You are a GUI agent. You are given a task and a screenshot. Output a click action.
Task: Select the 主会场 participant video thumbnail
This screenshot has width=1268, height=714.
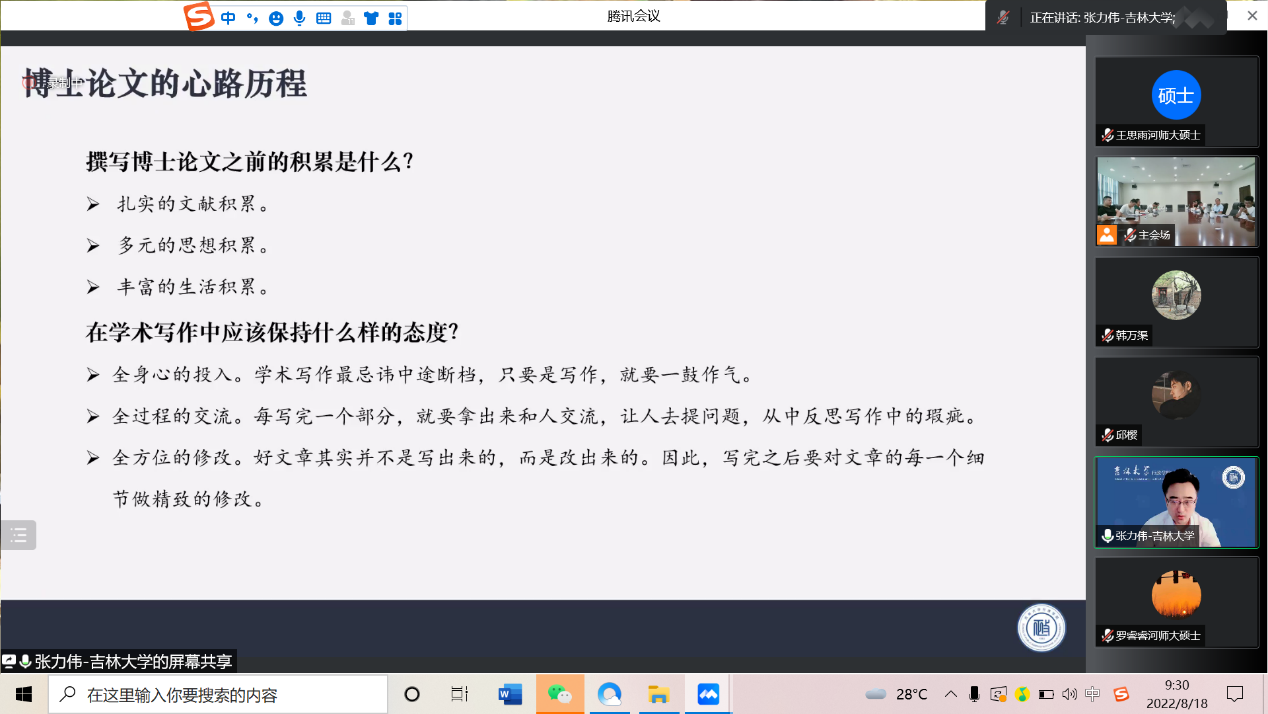point(1176,201)
